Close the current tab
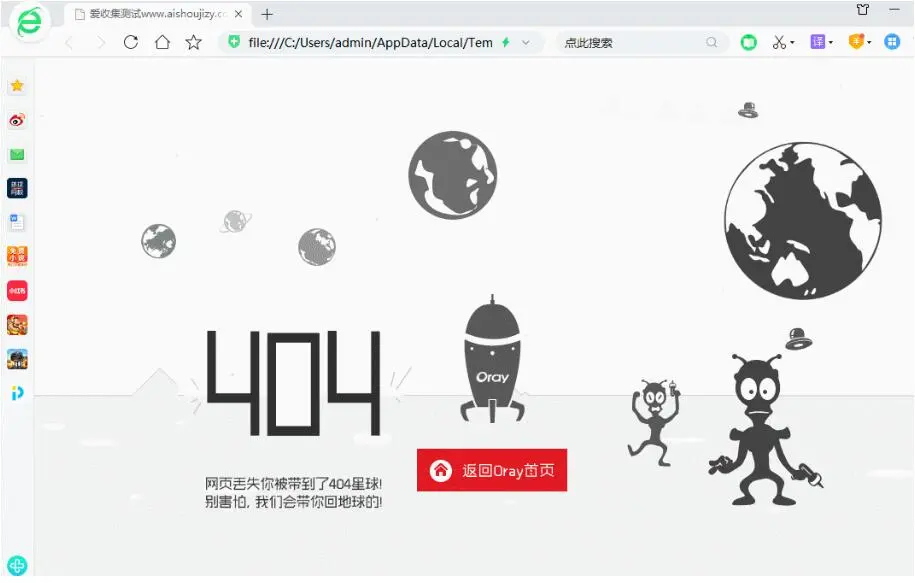This screenshot has height=583, width=915. [x=239, y=14]
